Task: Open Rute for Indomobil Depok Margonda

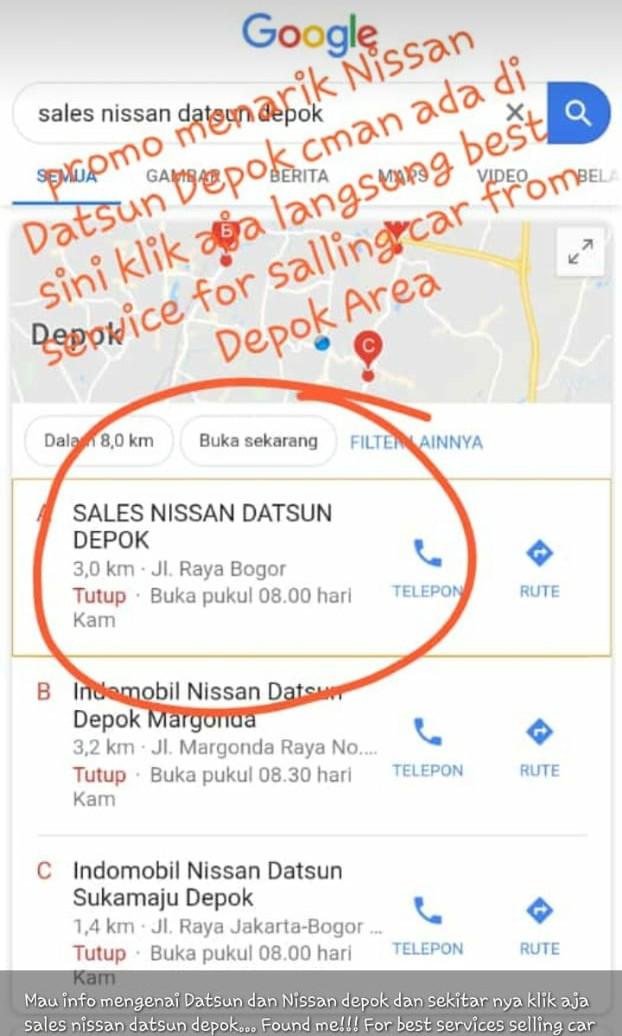Action: pyautogui.click(x=539, y=747)
